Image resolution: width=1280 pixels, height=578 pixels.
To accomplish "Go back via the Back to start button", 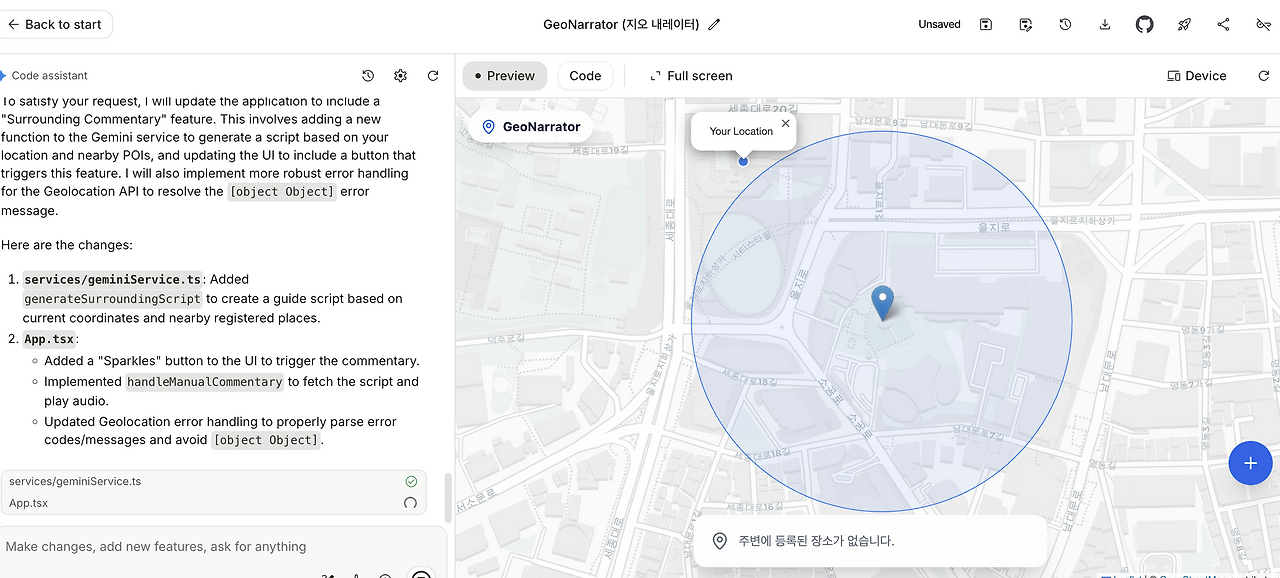I will (56, 24).
